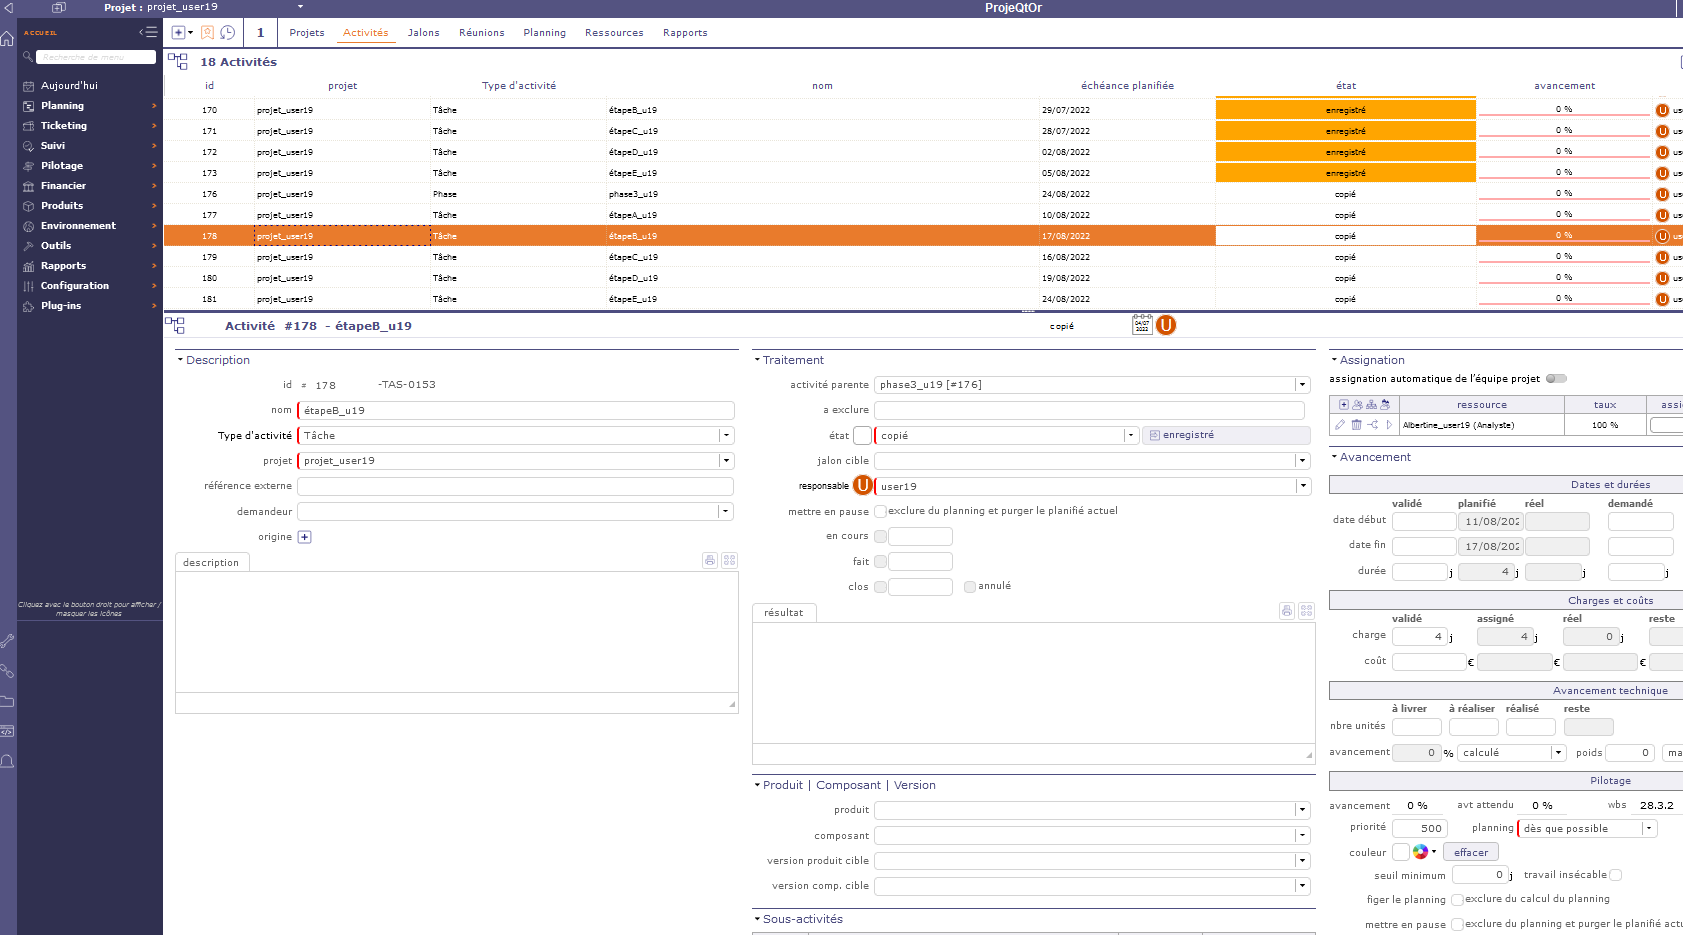Print the description field content
The width and height of the screenshot is (1683, 935).
(x=710, y=561)
